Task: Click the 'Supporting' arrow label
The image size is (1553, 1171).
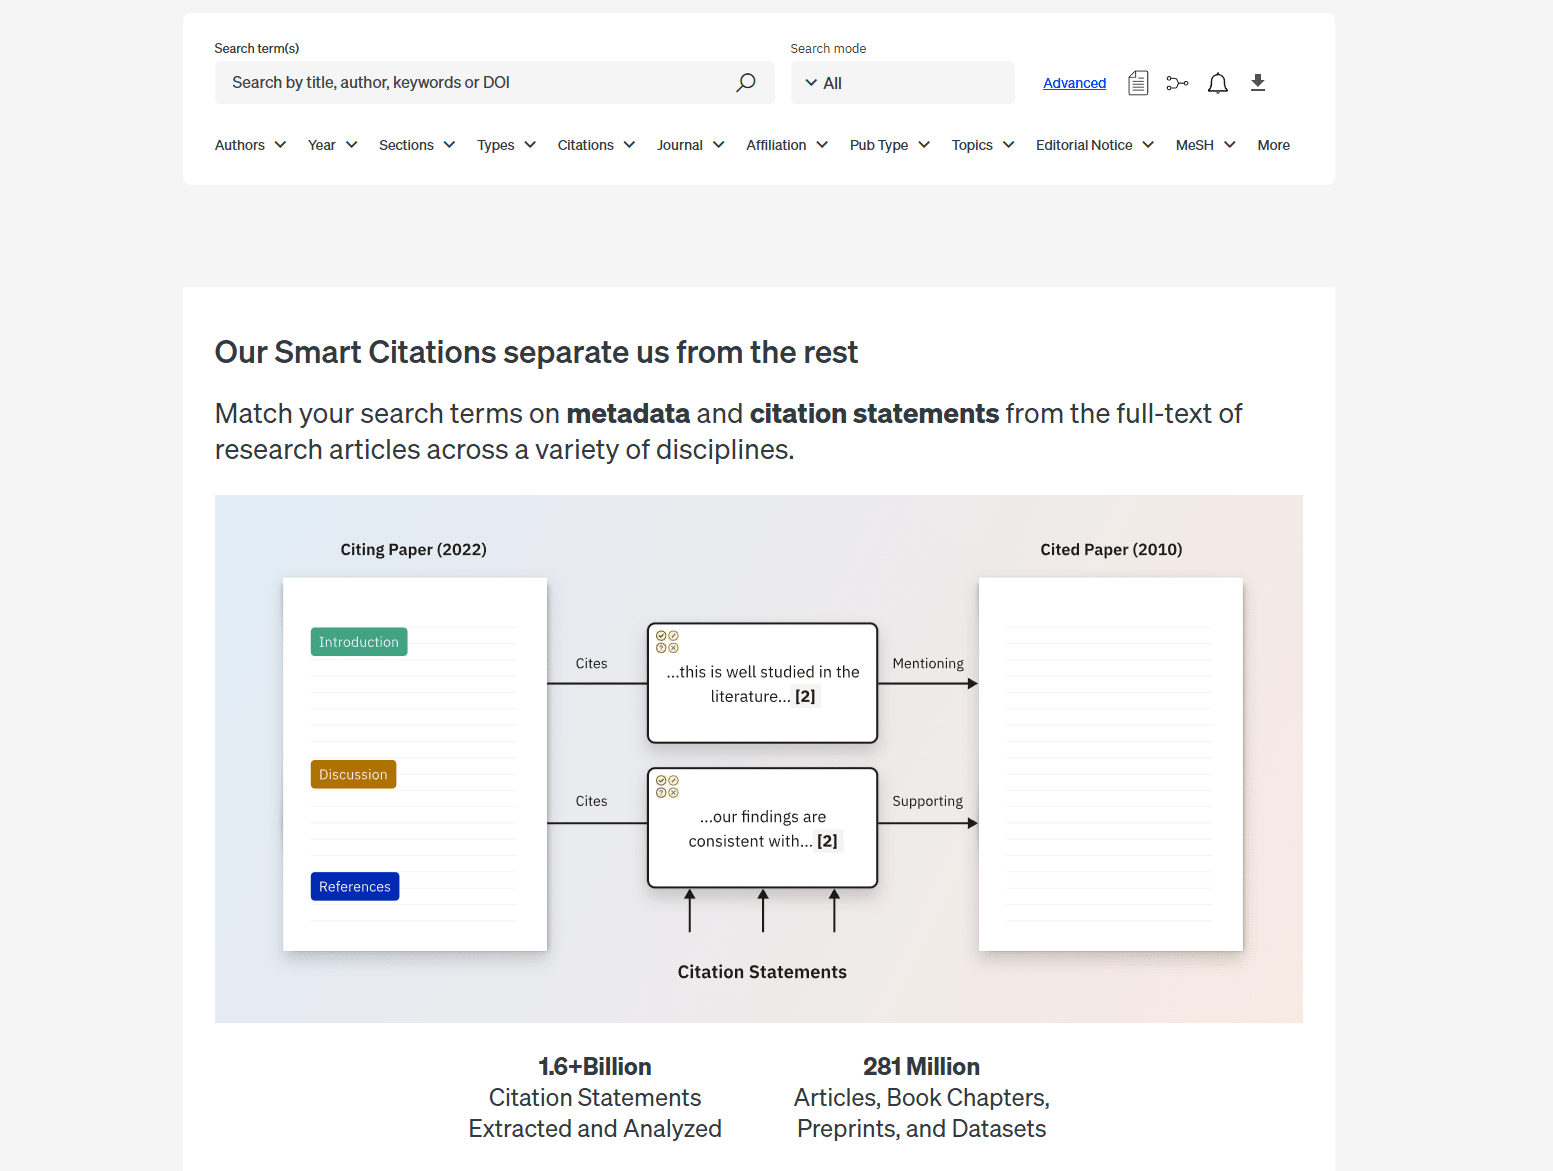Action: [928, 801]
